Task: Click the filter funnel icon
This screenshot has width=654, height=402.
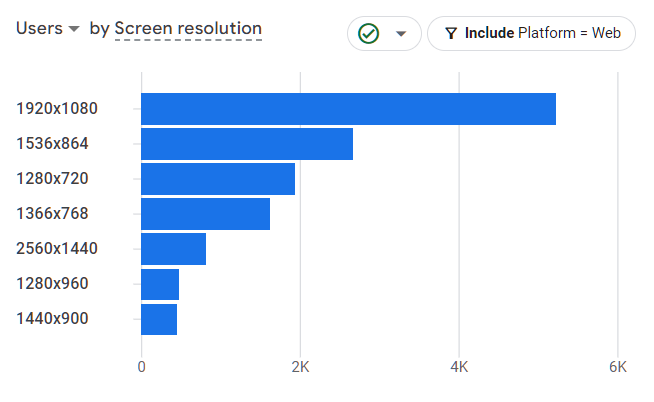Action: [x=451, y=33]
